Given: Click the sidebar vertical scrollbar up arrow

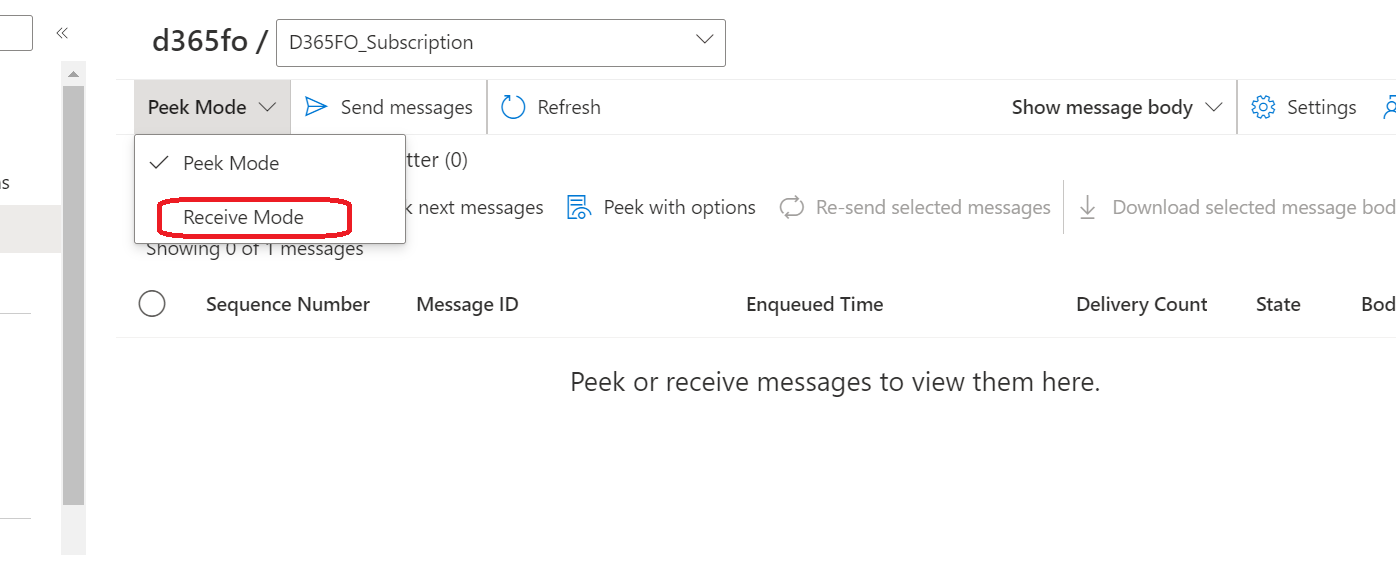Looking at the screenshot, I should click(x=73, y=74).
